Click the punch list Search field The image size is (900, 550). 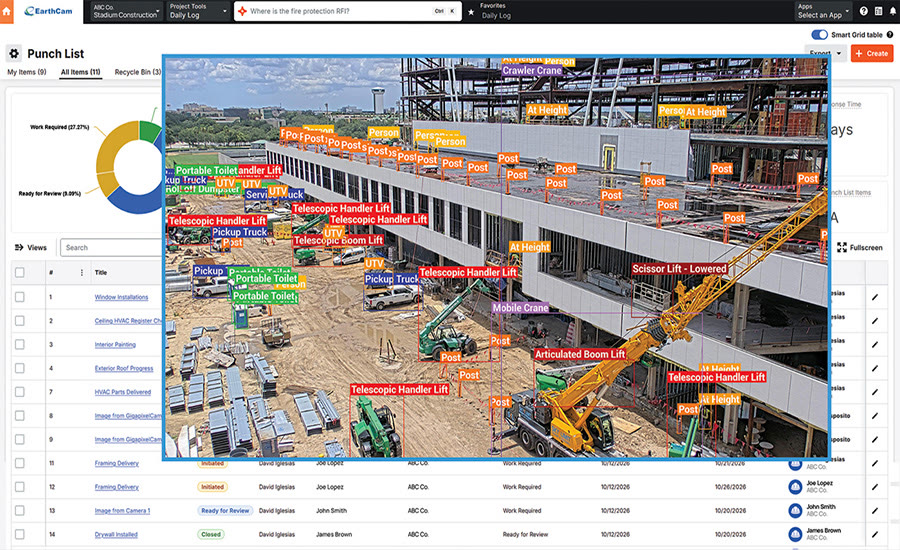point(112,247)
